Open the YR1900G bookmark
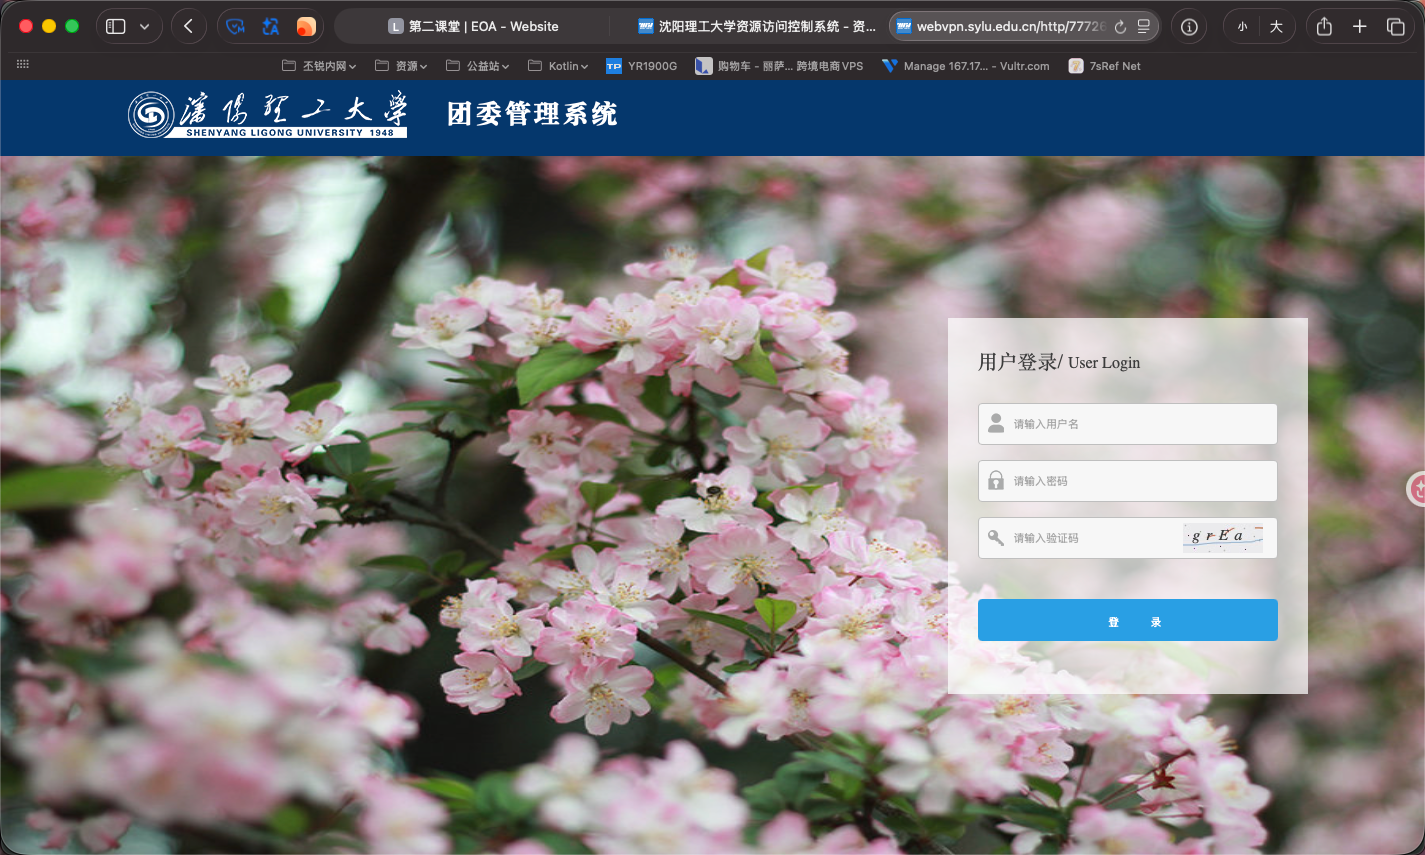The width and height of the screenshot is (1425, 855). pos(642,66)
